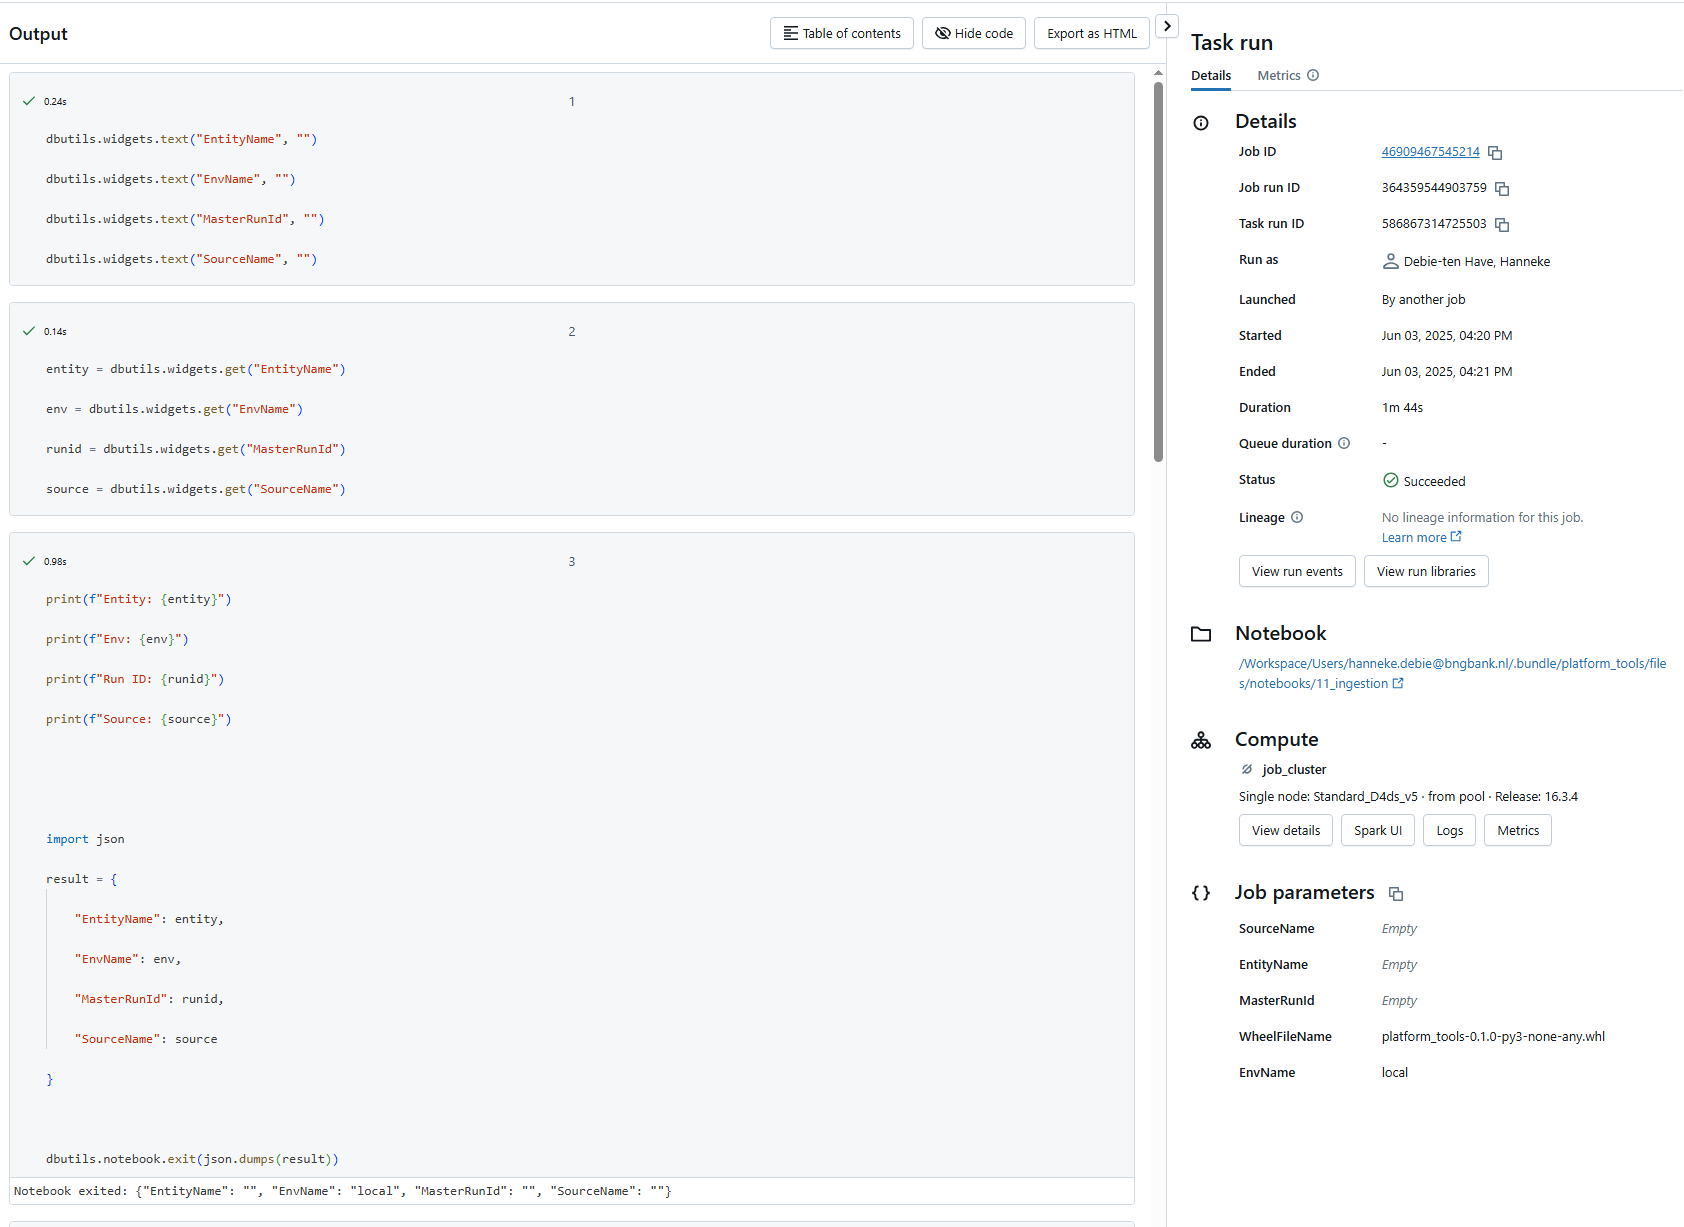Show Lineage info tooltip
The width and height of the screenshot is (1684, 1227).
pos(1297,517)
